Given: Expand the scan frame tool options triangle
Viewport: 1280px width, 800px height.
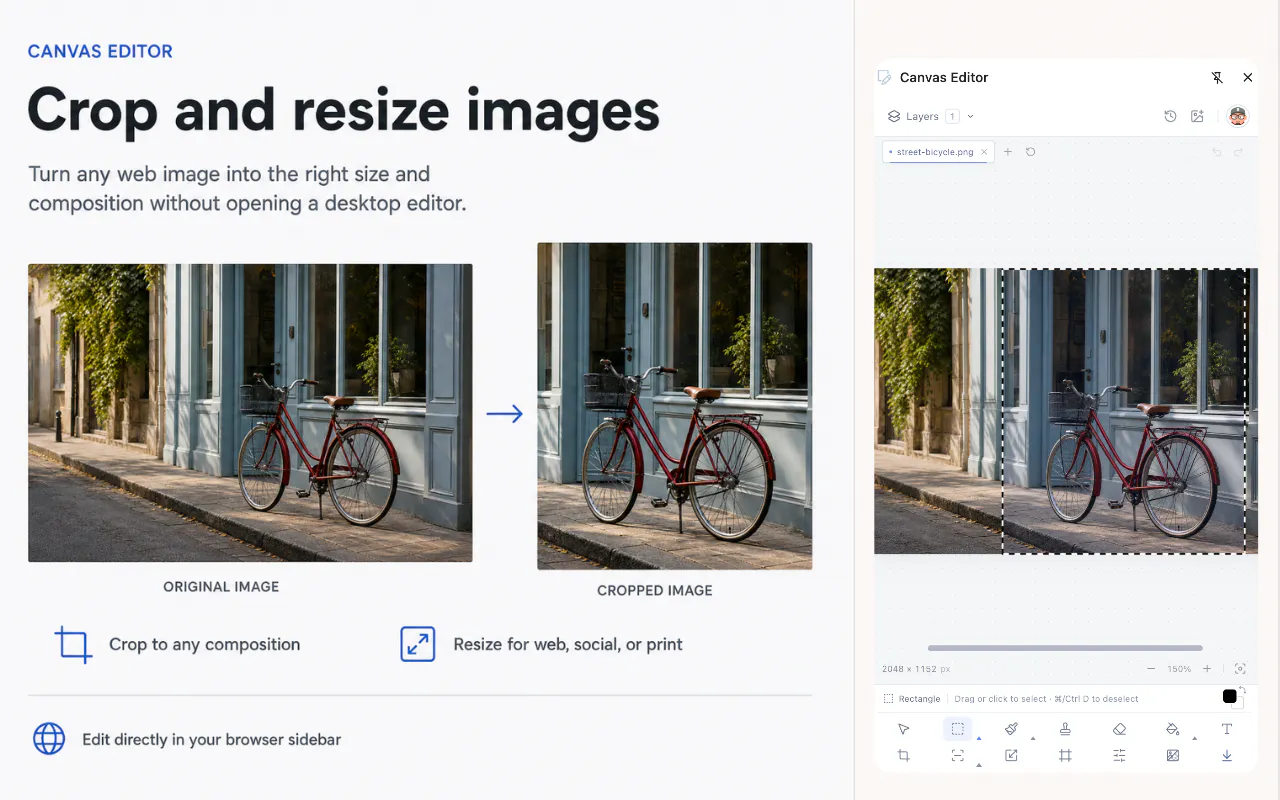Looking at the screenshot, I should [979, 765].
